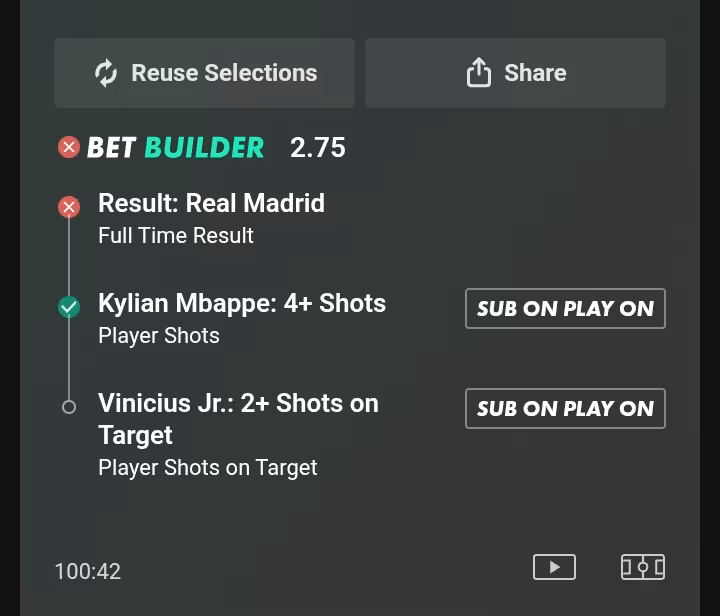Image resolution: width=720 pixels, height=616 pixels.
Task: Click the Reuse Selections refresh icon
Action: [x=106, y=73]
